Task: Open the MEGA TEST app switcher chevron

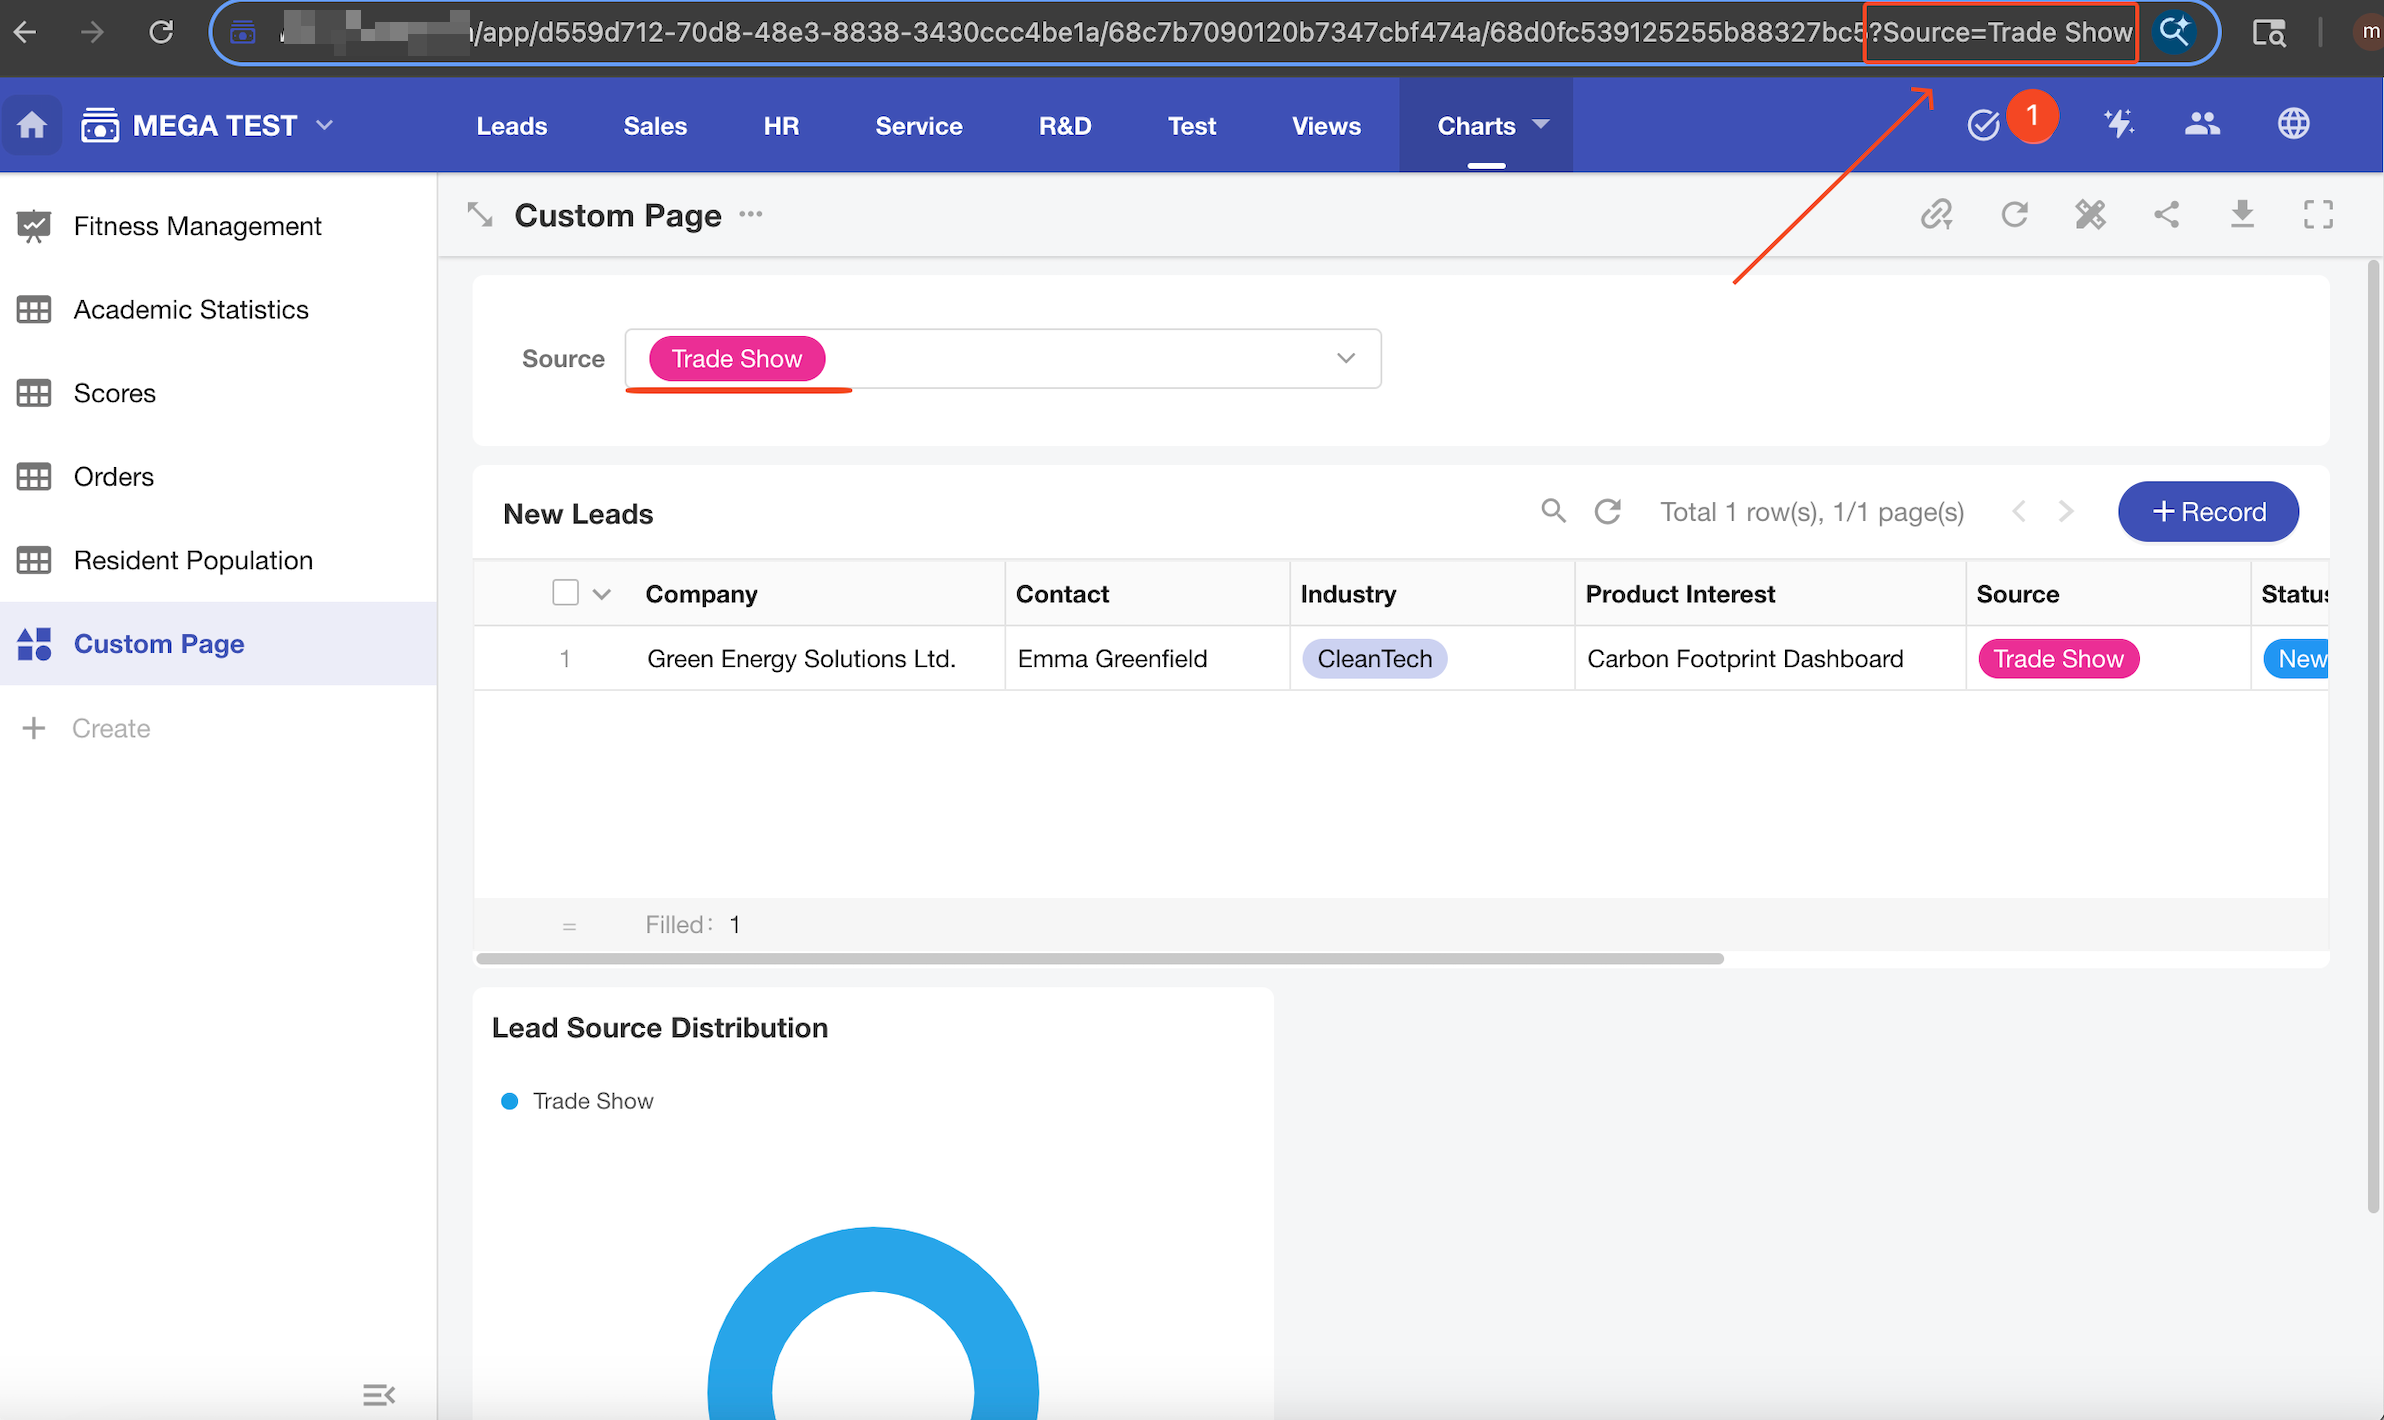Action: click(324, 125)
